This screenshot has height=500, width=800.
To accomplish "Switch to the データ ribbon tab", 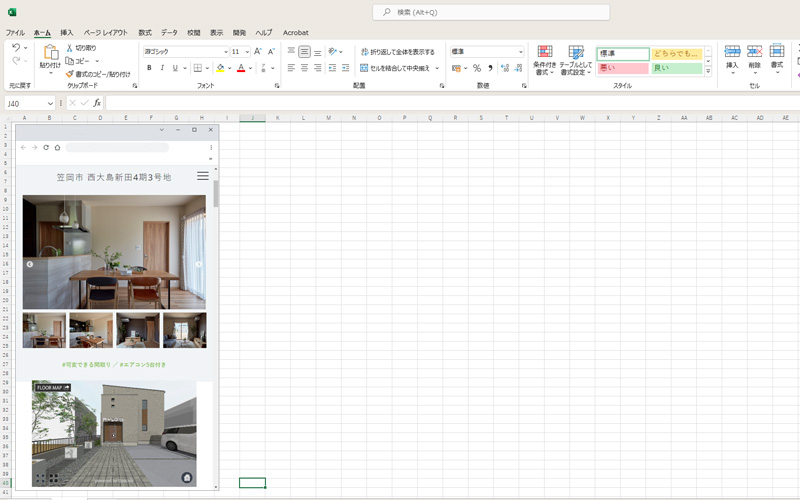I will coord(169,32).
